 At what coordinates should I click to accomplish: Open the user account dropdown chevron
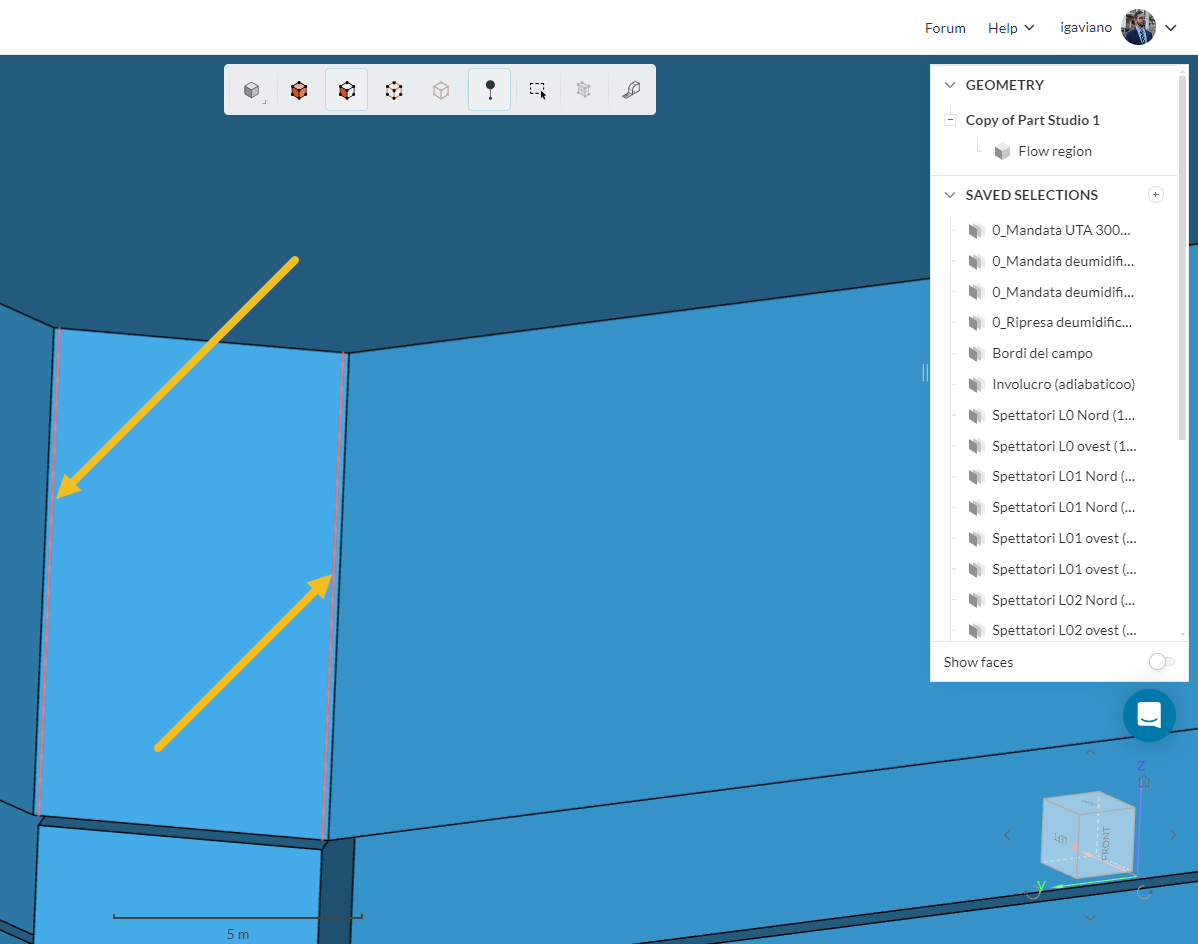tap(1170, 28)
